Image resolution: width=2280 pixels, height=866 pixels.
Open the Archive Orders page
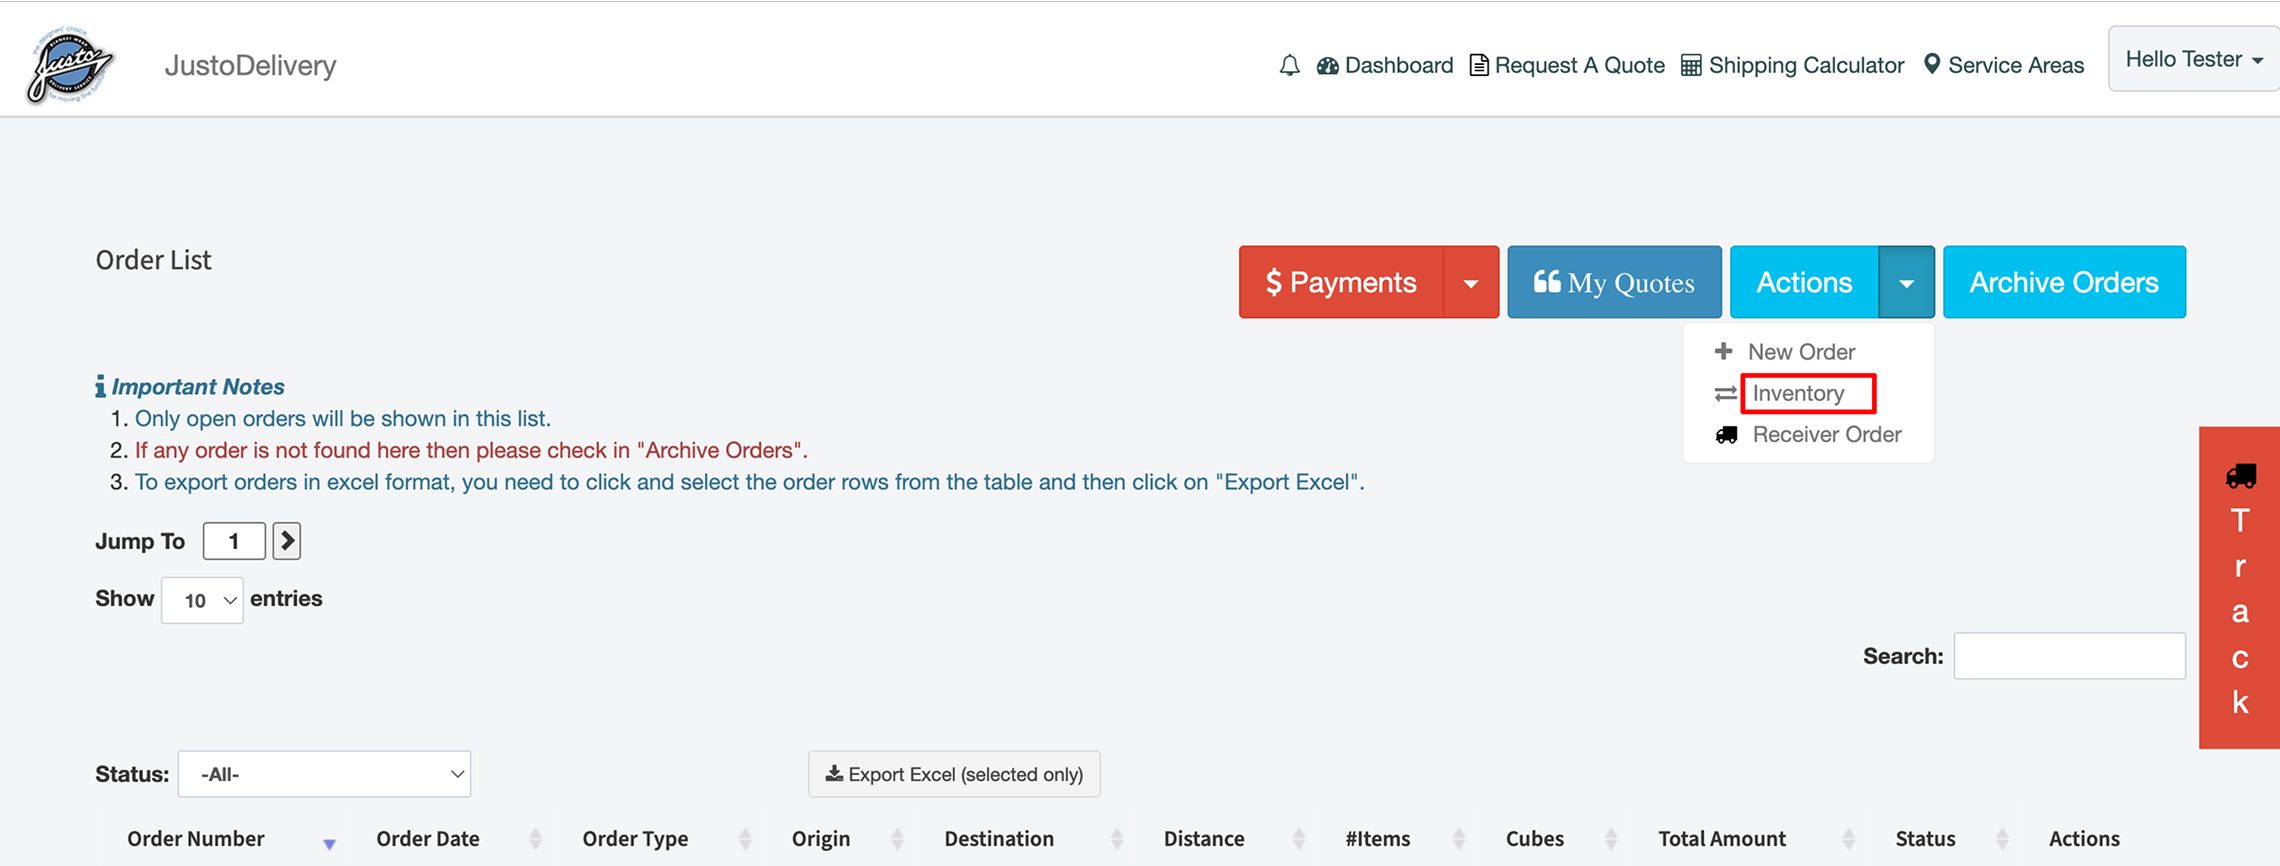[x=2063, y=283]
